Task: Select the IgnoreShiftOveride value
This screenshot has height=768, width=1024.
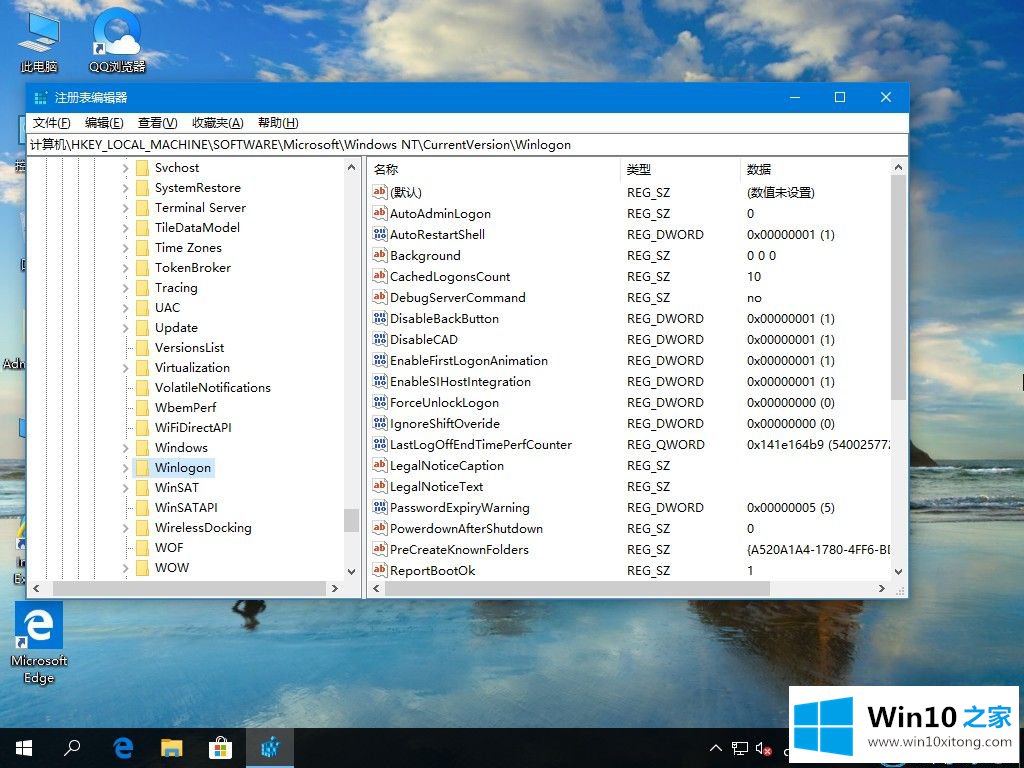Action: (x=445, y=423)
